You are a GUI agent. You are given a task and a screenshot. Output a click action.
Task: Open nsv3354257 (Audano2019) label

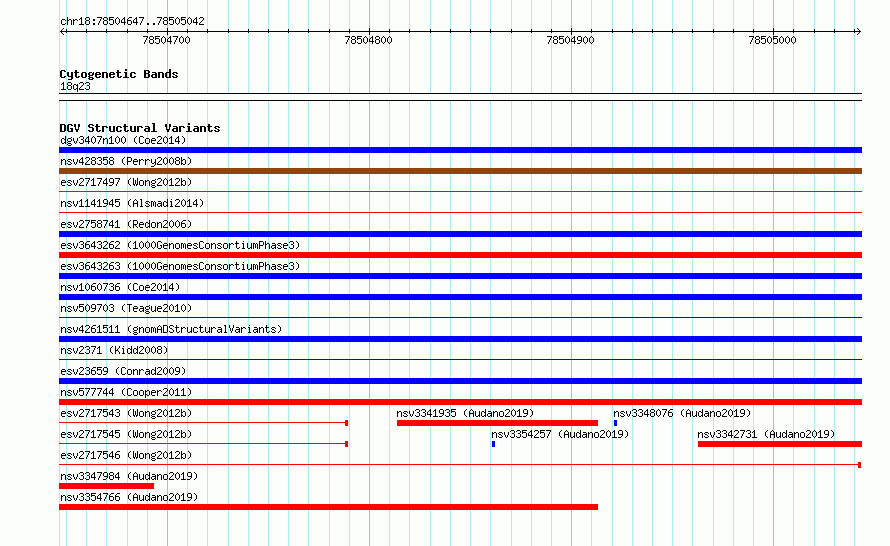click(x=560, y=434)
